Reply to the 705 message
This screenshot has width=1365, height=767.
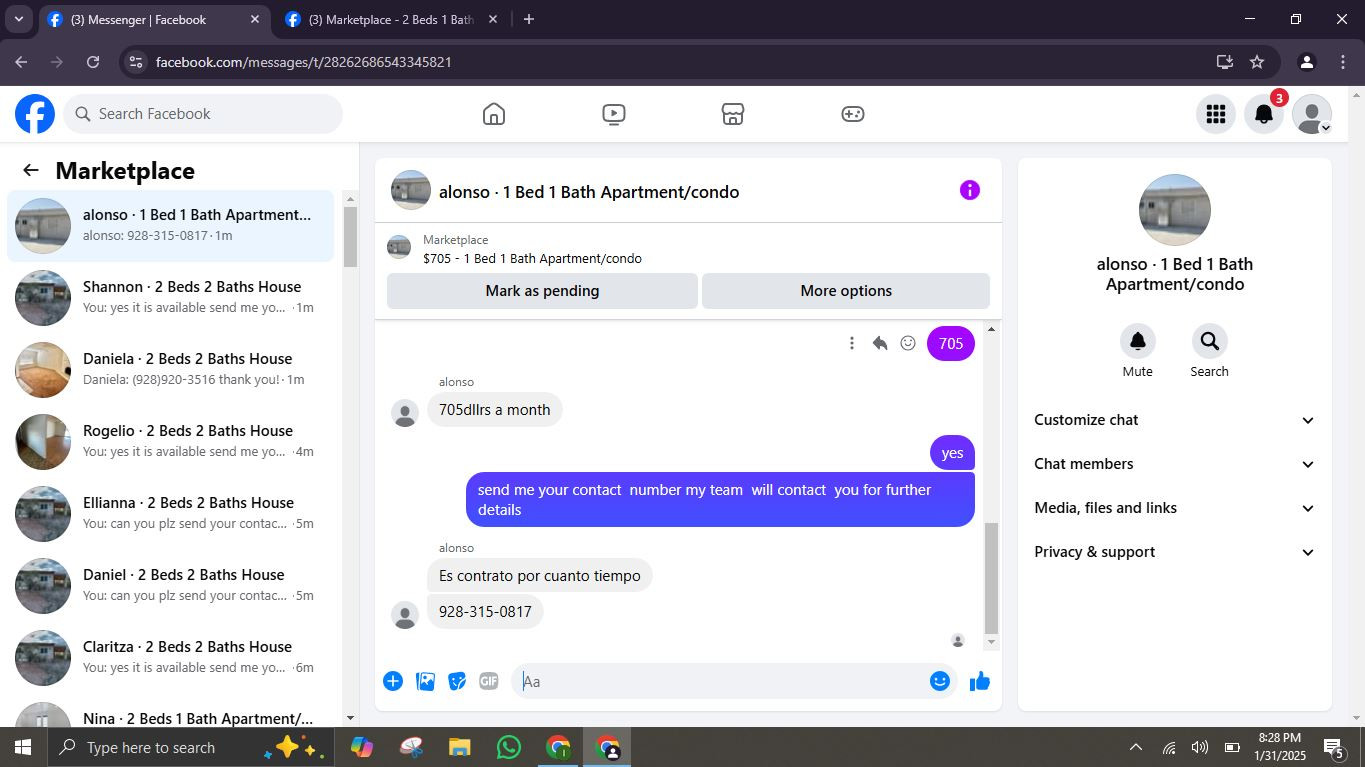click(880, 343)
